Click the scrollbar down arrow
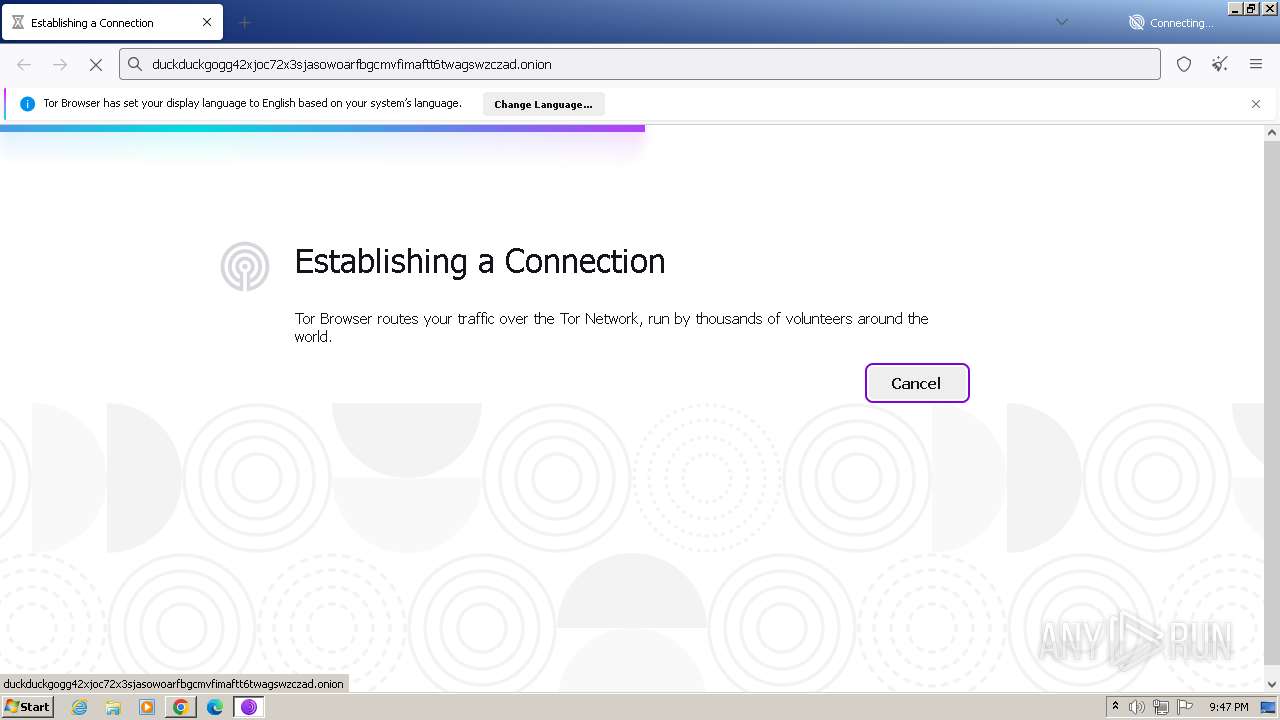The width and height of the screenshot is (1280, 720). point(1272,685)
